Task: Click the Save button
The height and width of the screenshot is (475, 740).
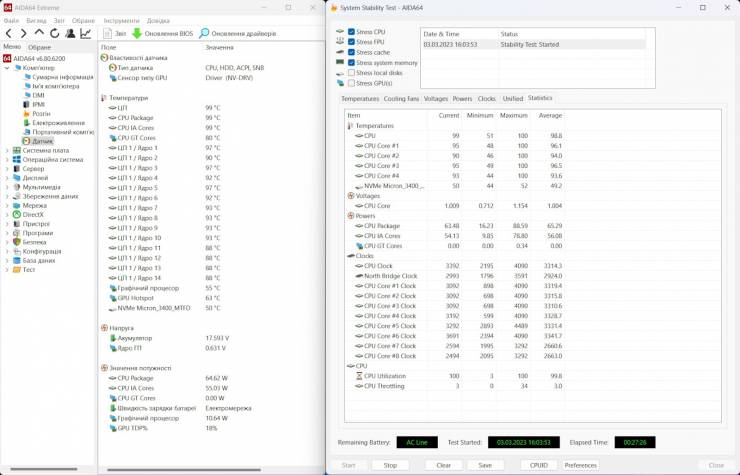Action: 485,465
